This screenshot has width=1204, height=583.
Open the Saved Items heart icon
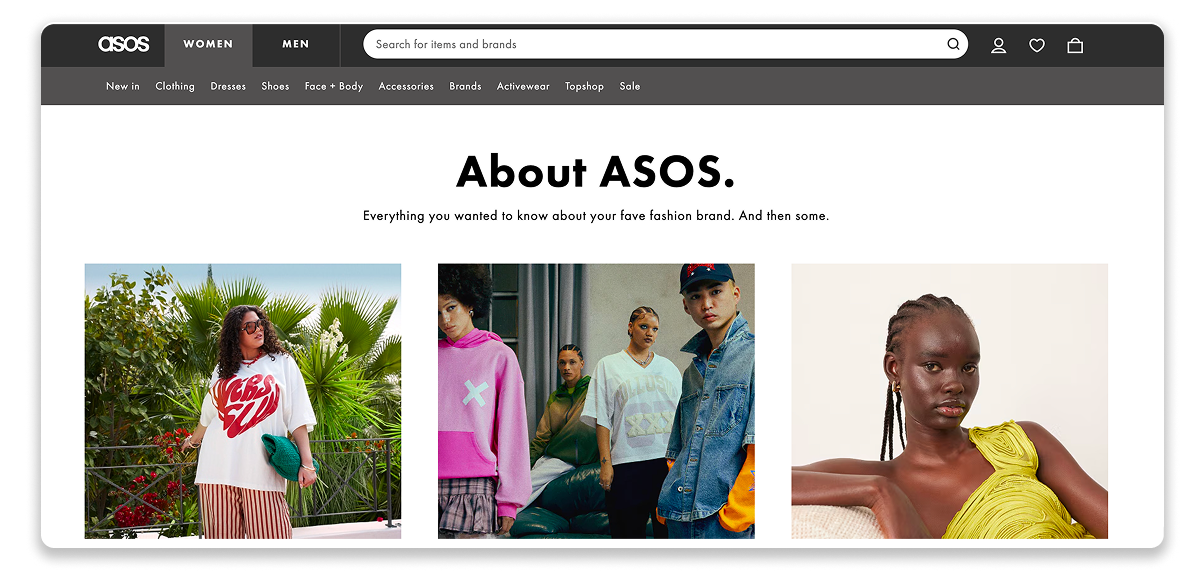(1037, 45)
